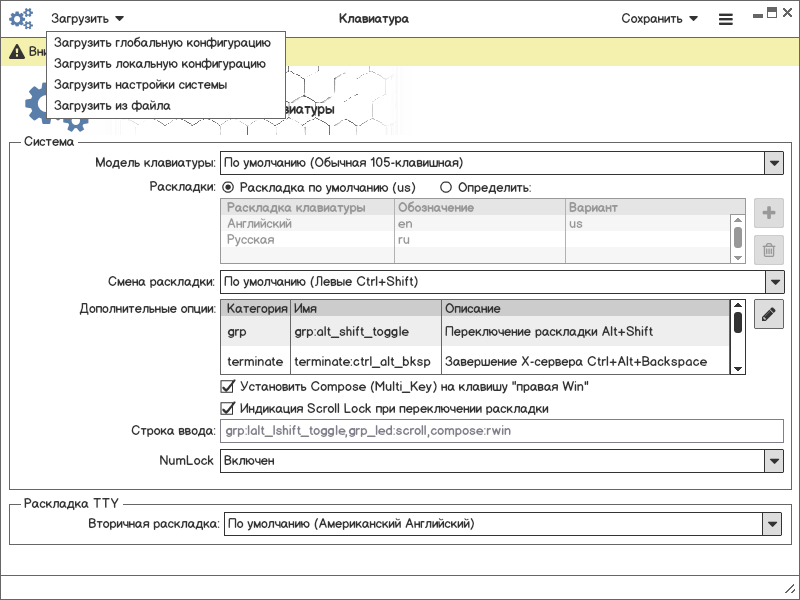Expand the "Модель клавиатуры" dropdown
Viewport: 800px width, 600px height.
pyautogui.click(x=773, y=162)
